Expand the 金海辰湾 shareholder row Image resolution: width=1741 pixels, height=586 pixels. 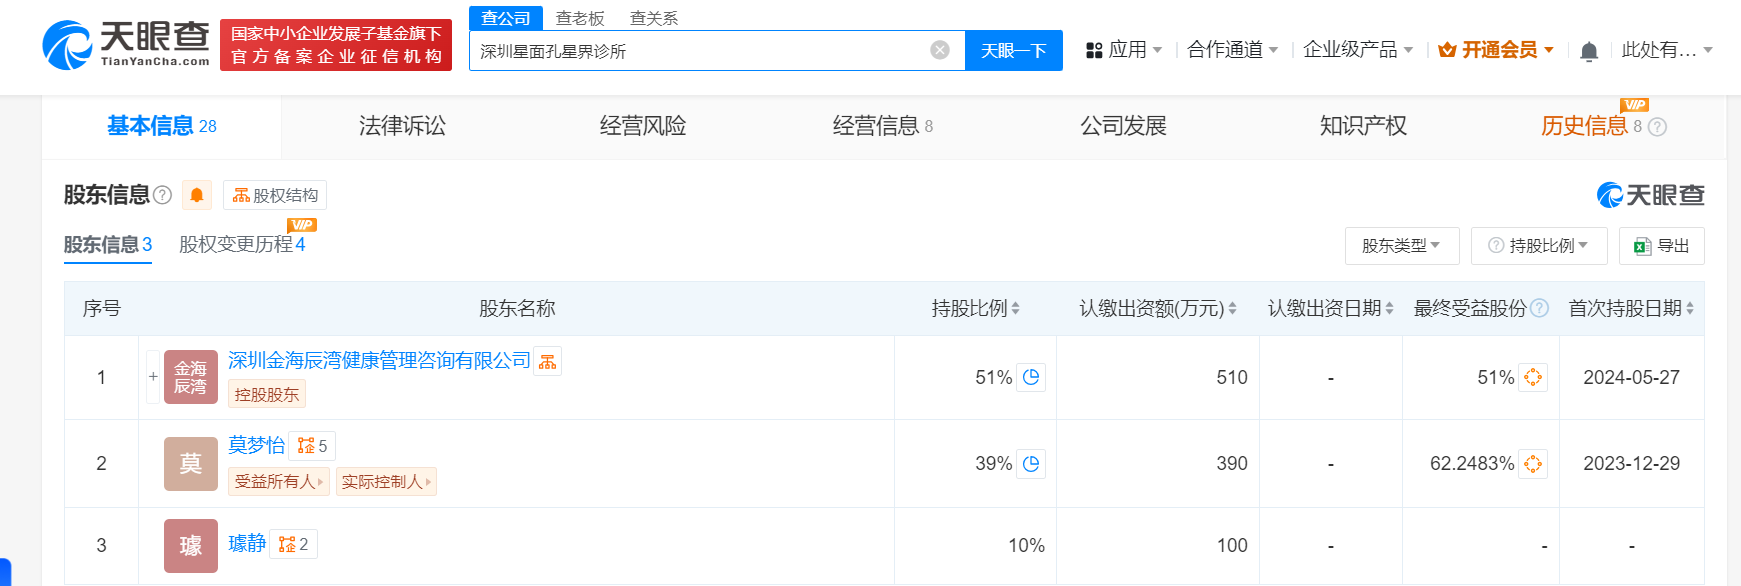pyautogui.click(x=153, y=377)
